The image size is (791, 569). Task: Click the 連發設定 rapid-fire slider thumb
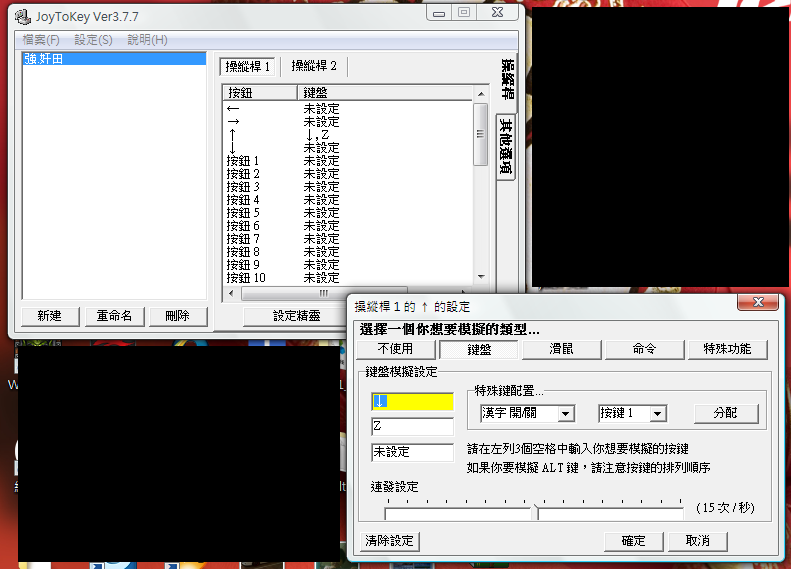pyautogui.click(x=536, y=511)
